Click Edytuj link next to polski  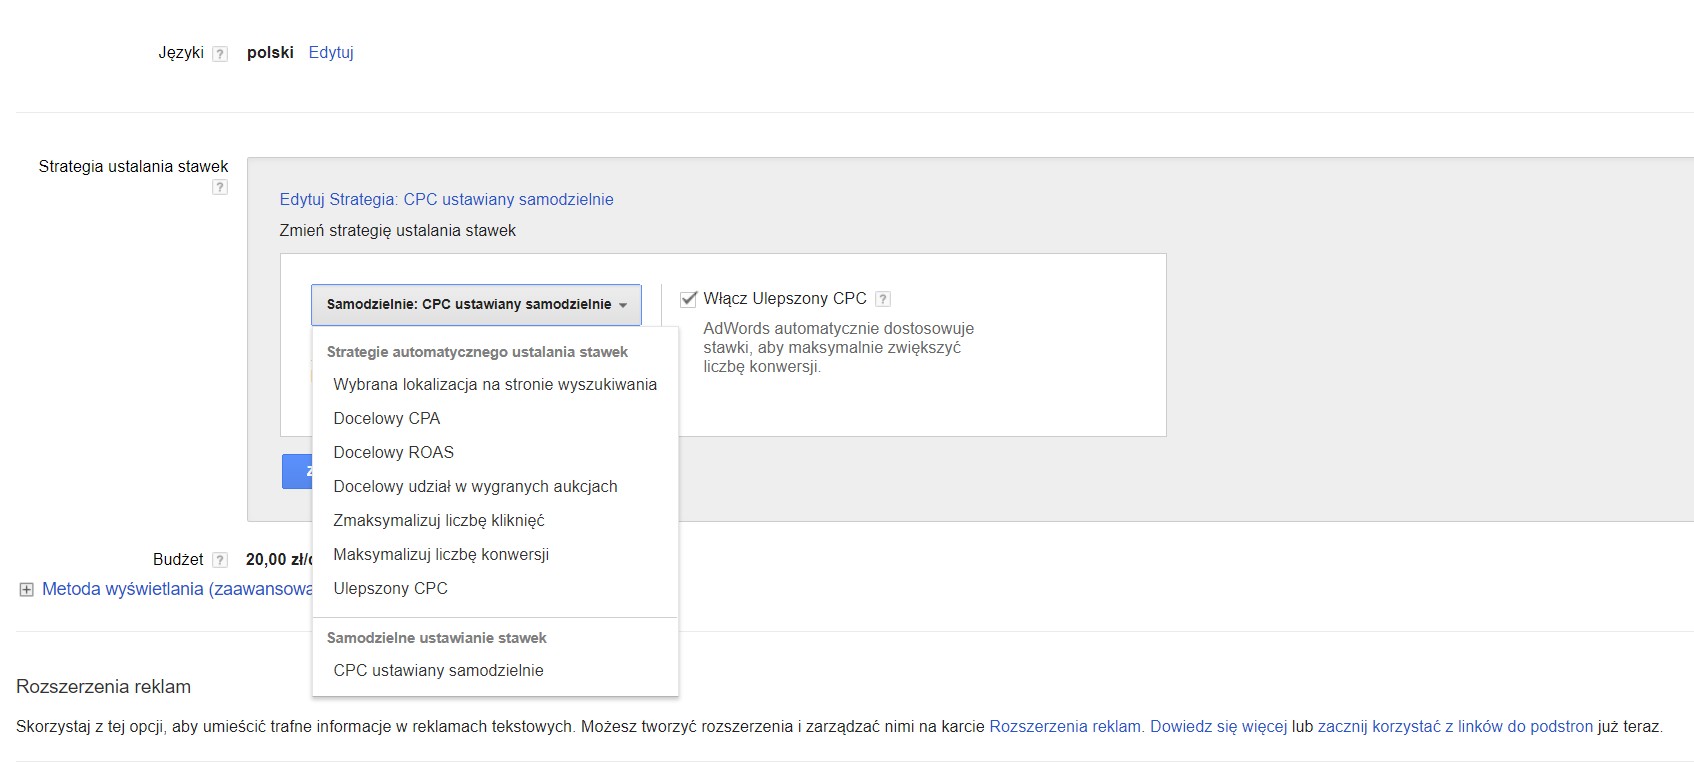tap(331, 53)
